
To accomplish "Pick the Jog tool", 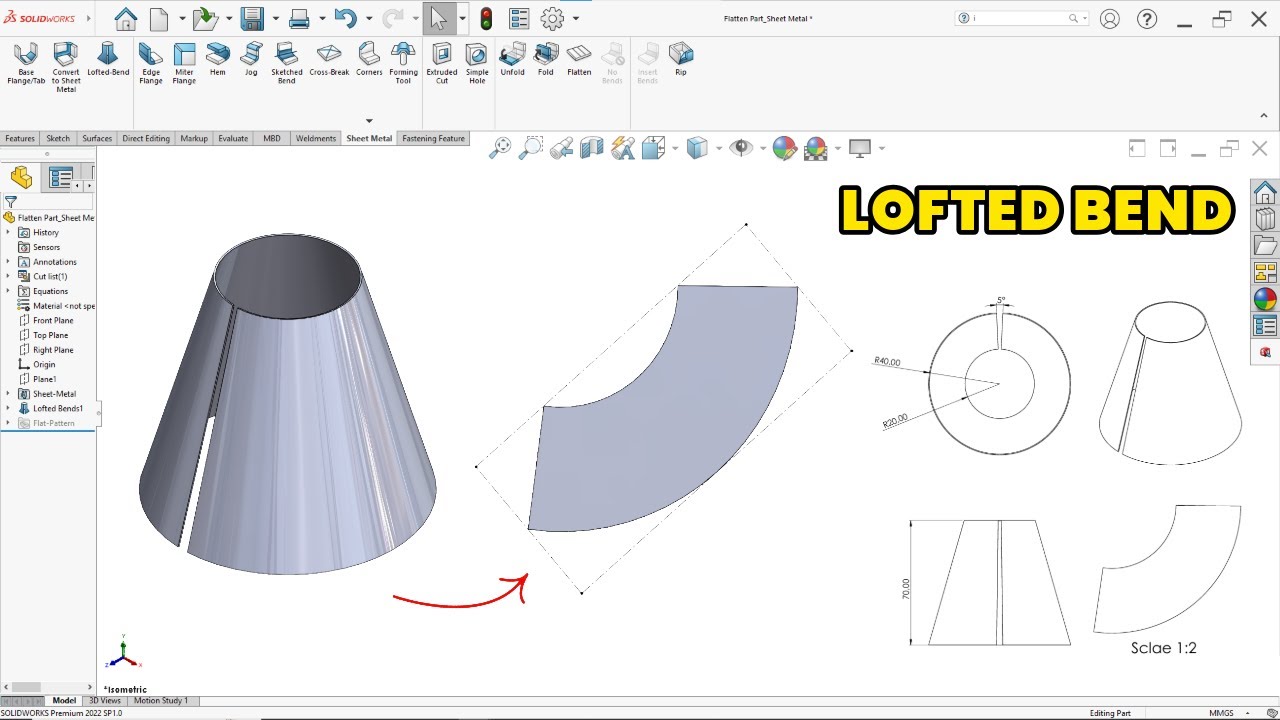I will (251, 60).
